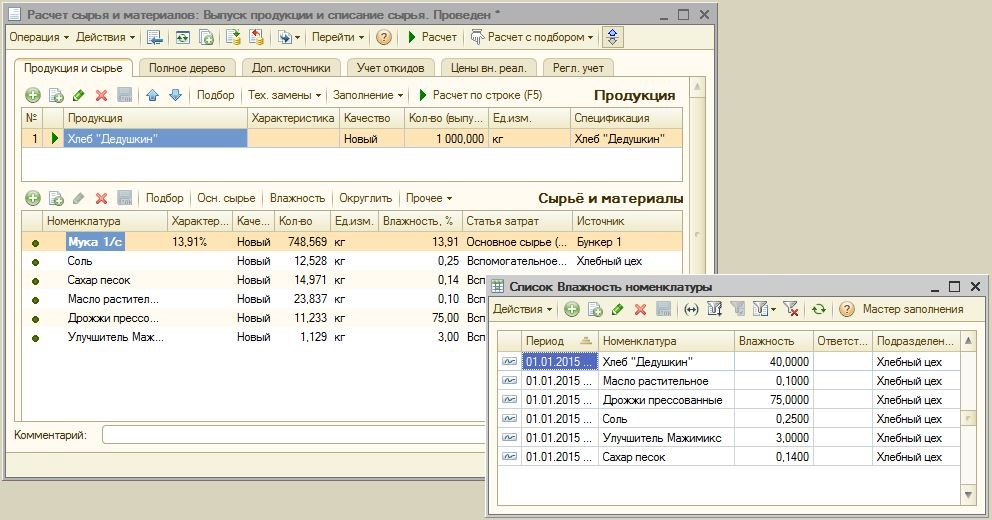
Task: Open filter history dropdown in Влажность list
Action: point(764,309)
